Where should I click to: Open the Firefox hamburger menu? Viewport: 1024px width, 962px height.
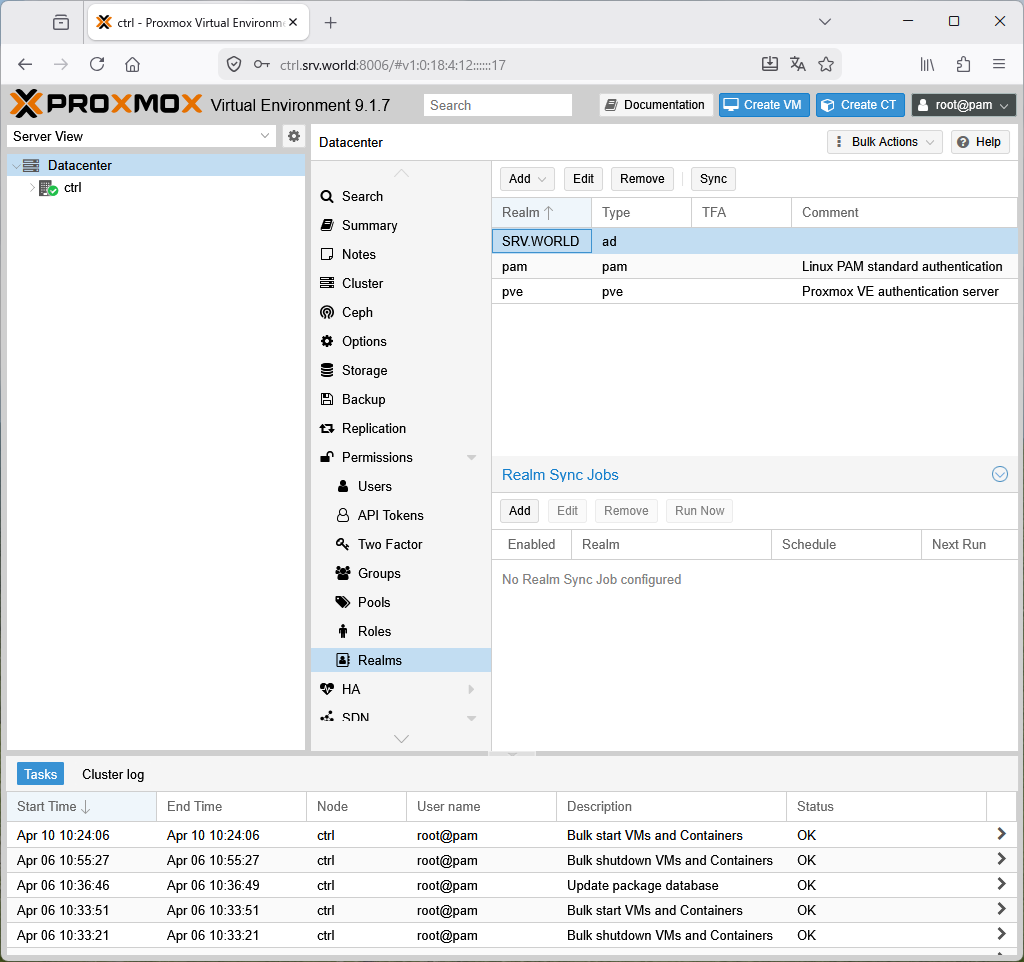(x=999, y=64)
